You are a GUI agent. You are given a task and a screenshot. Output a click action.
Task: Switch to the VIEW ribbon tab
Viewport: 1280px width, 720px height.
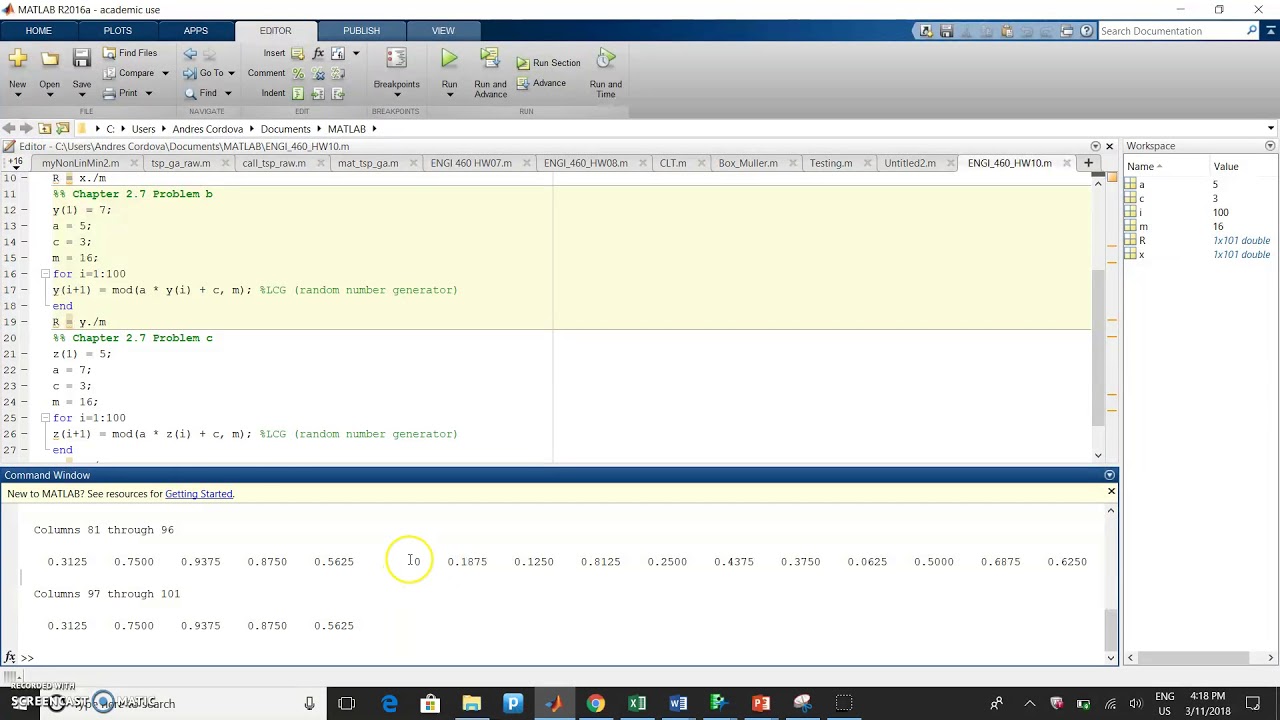pos(443,31)
